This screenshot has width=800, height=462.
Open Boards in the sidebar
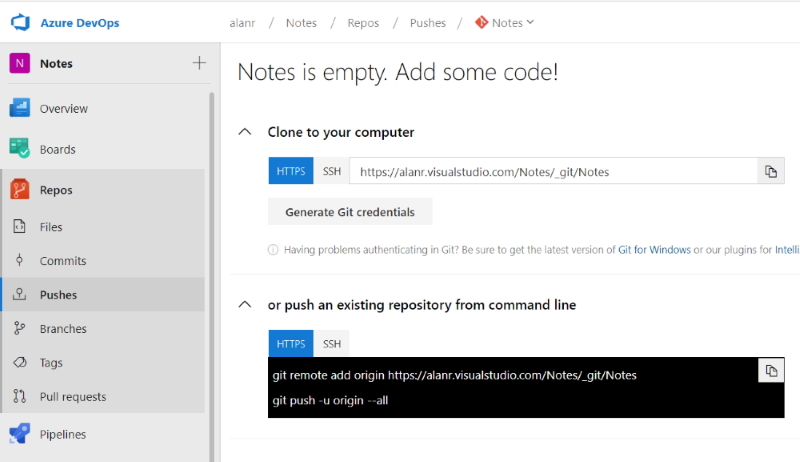tap(57, 149)
